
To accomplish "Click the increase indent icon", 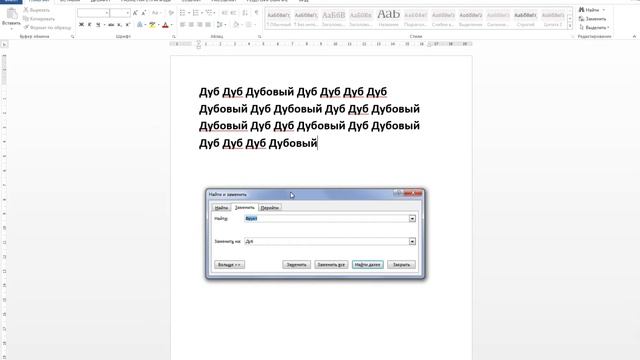I will (x=233, y=13).
